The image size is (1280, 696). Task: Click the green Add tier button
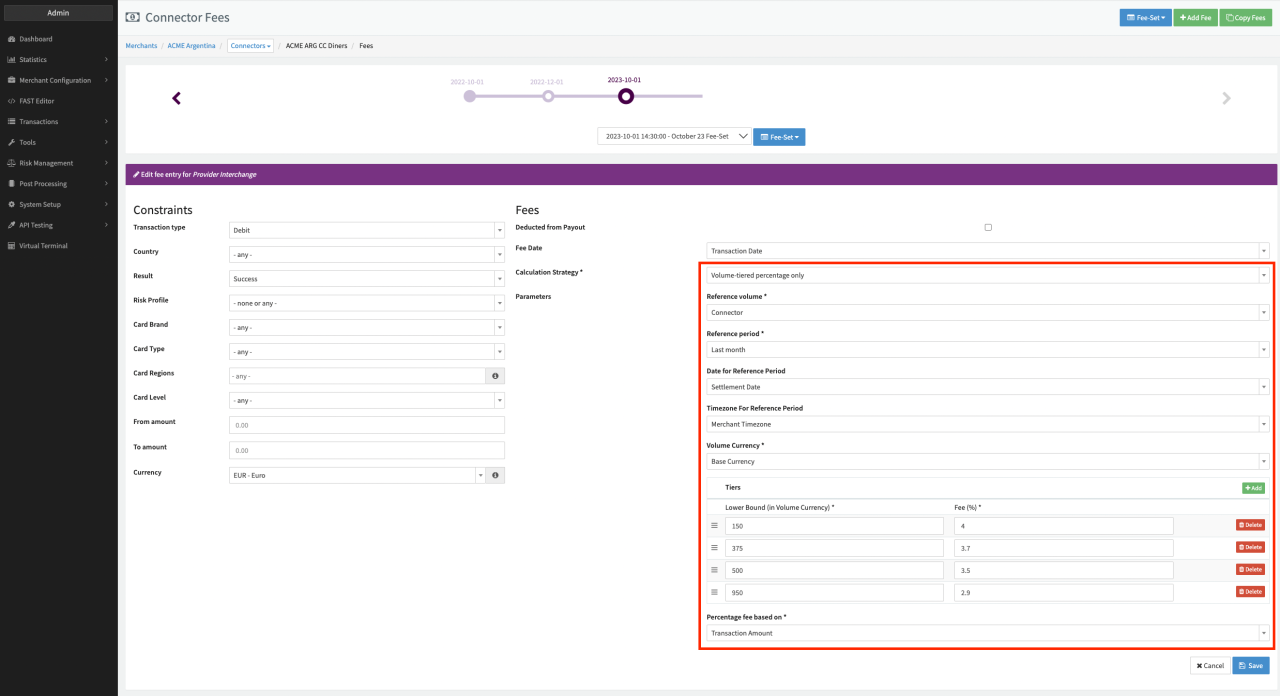point(1252,488)
